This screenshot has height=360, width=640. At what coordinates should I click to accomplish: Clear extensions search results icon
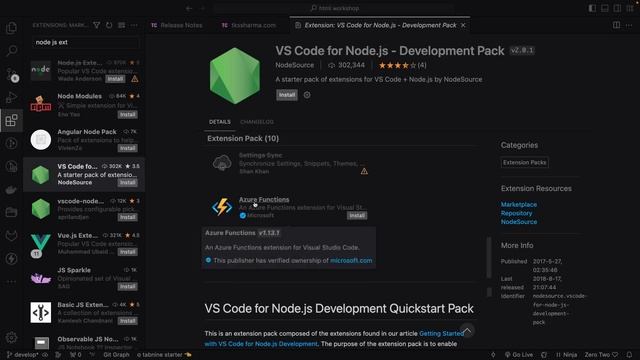point(122,25)
